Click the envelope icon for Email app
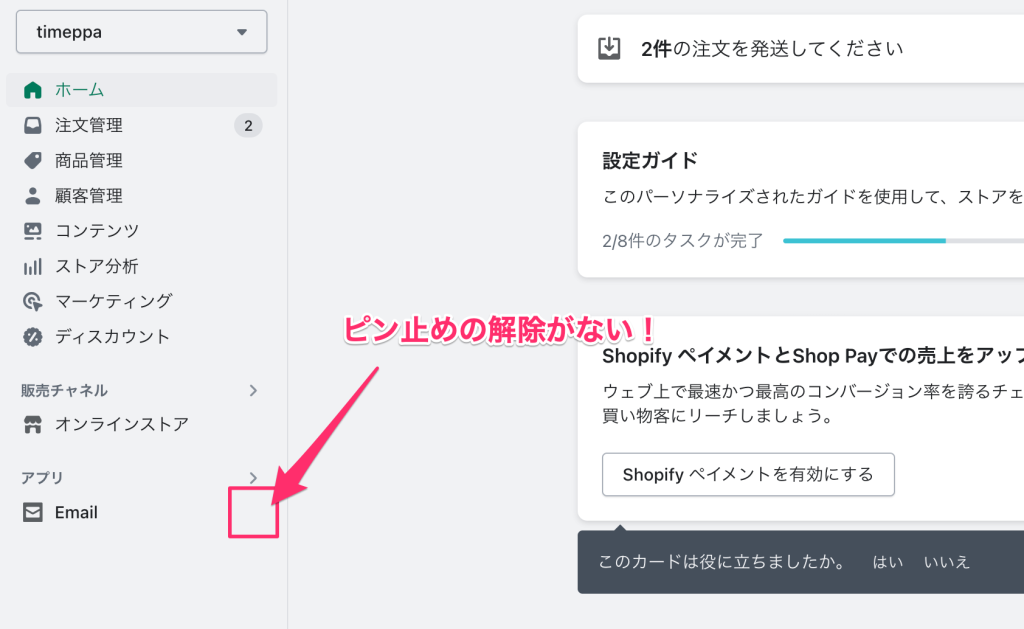 click(x=32, y=513)
